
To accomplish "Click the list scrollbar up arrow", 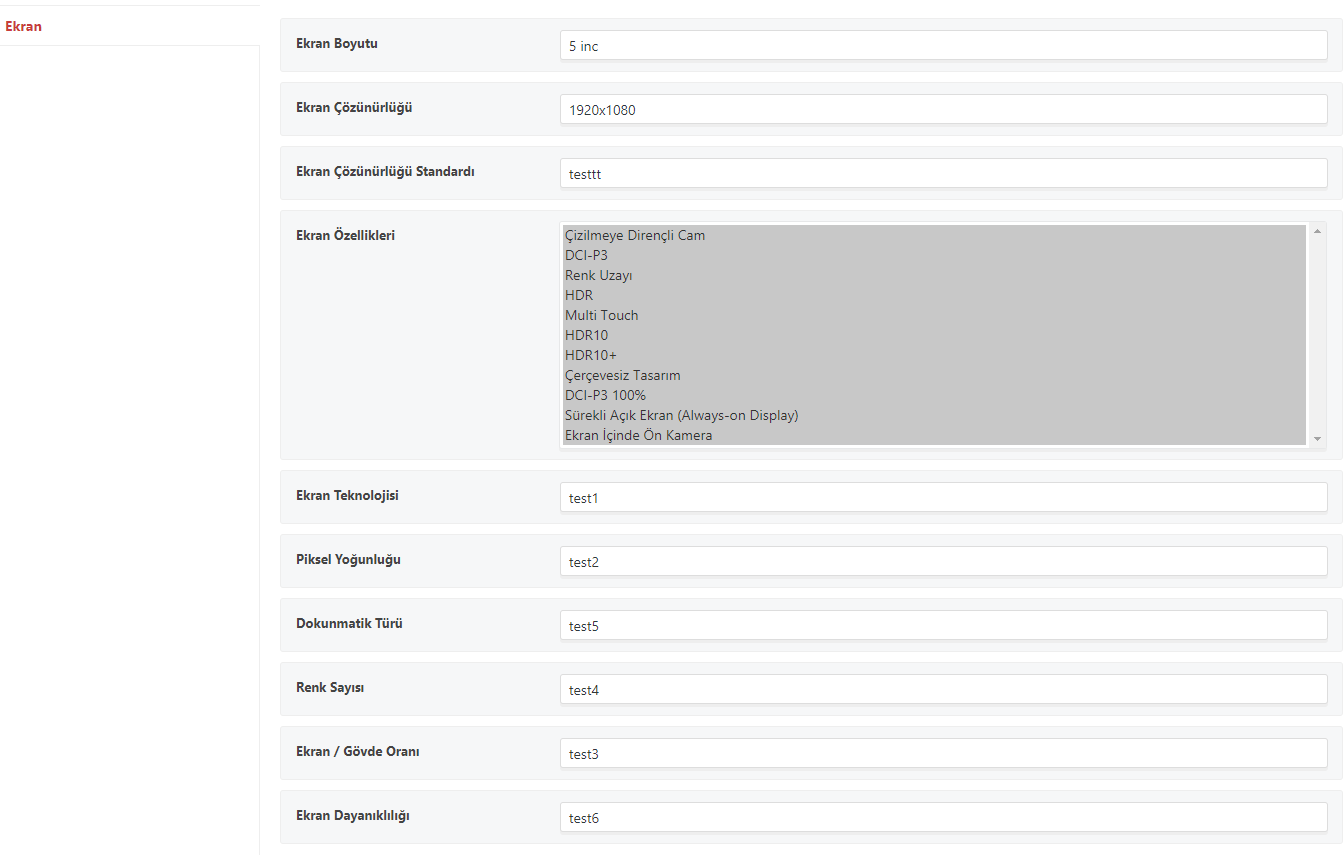I will coord(1317,232).
